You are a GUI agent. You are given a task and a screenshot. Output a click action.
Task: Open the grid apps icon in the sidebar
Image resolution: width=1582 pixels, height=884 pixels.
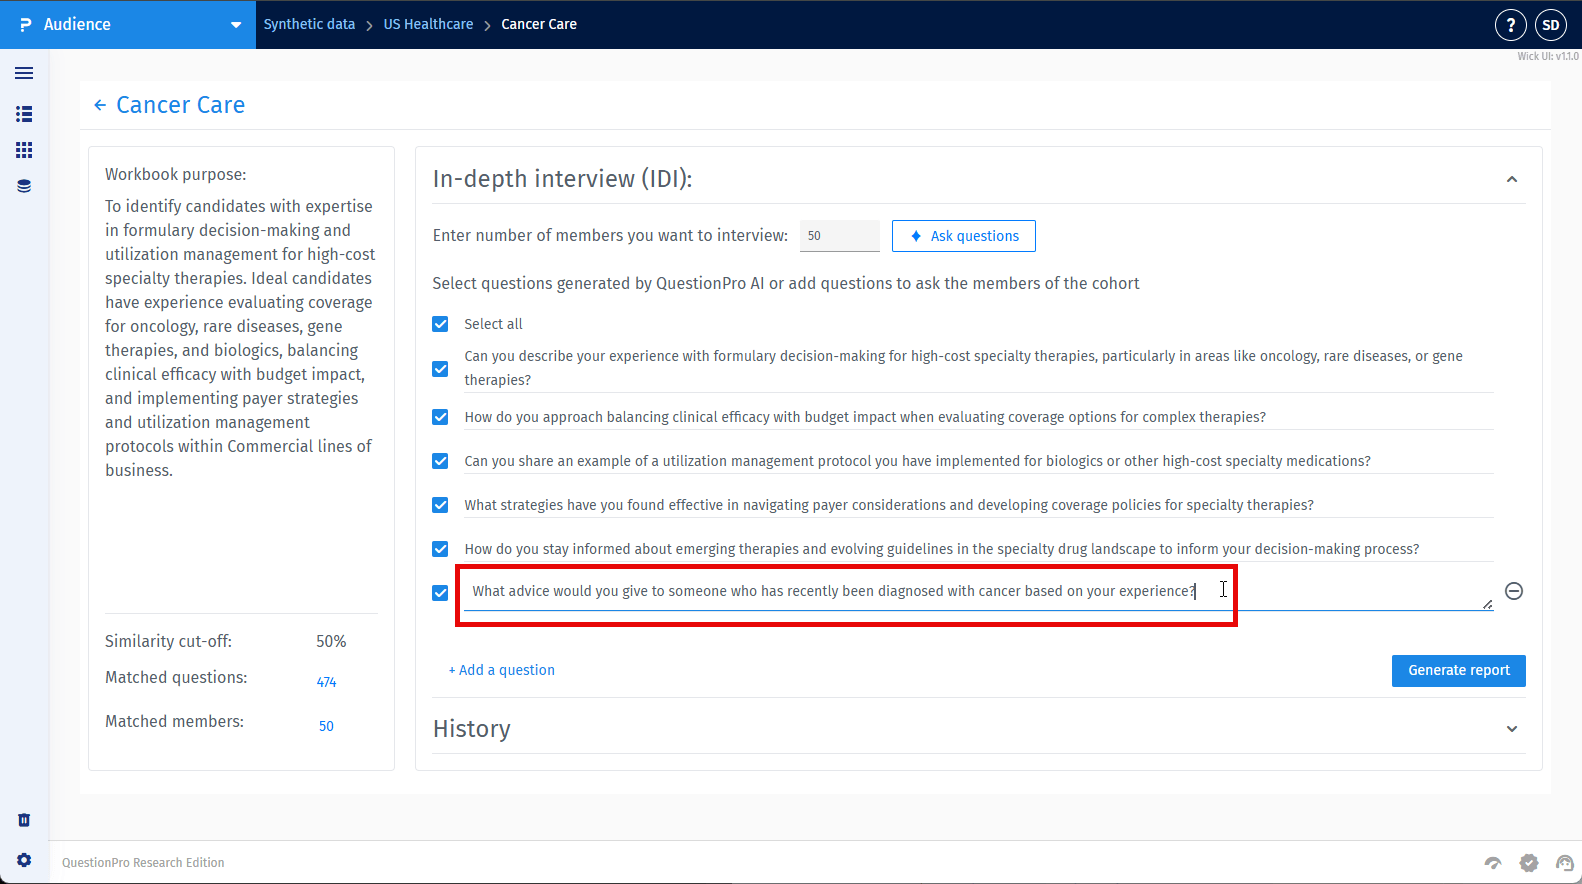point(24,150)
